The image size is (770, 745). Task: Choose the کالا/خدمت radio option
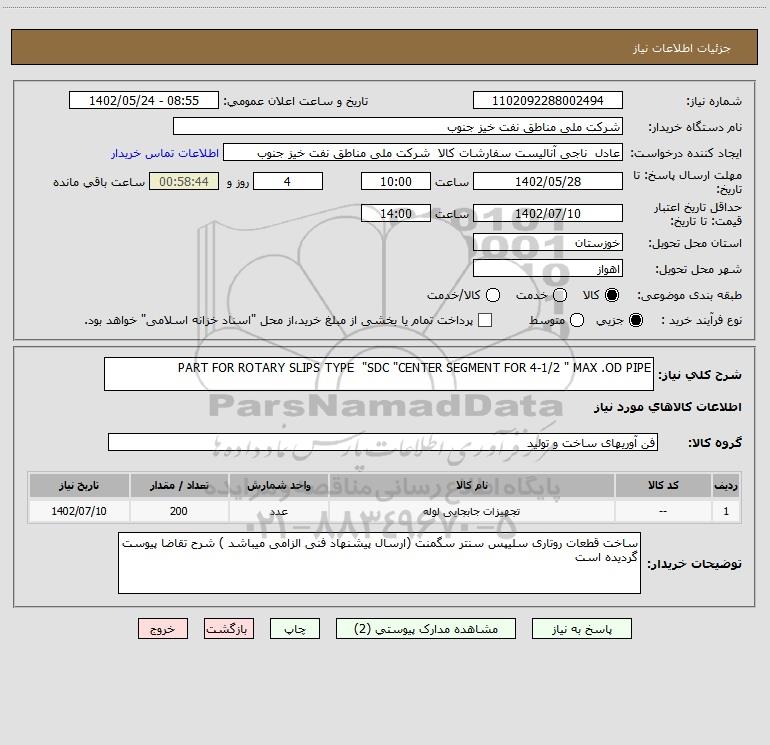[x=491, y=296]
